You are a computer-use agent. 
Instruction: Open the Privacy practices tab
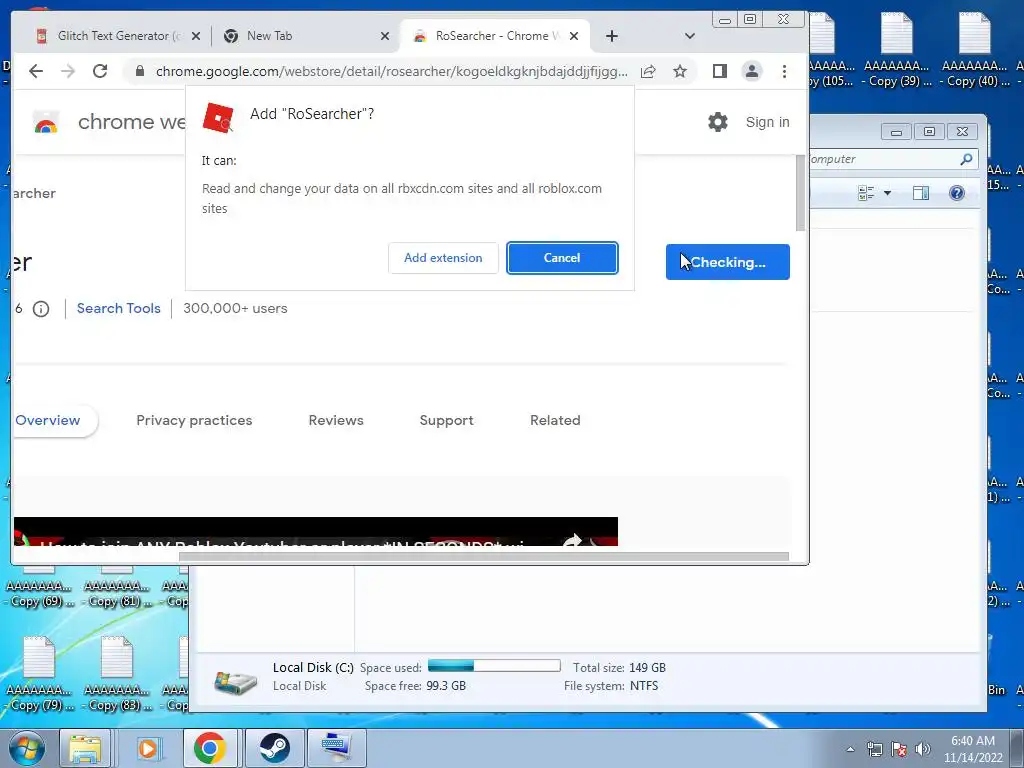coord(194,421)
